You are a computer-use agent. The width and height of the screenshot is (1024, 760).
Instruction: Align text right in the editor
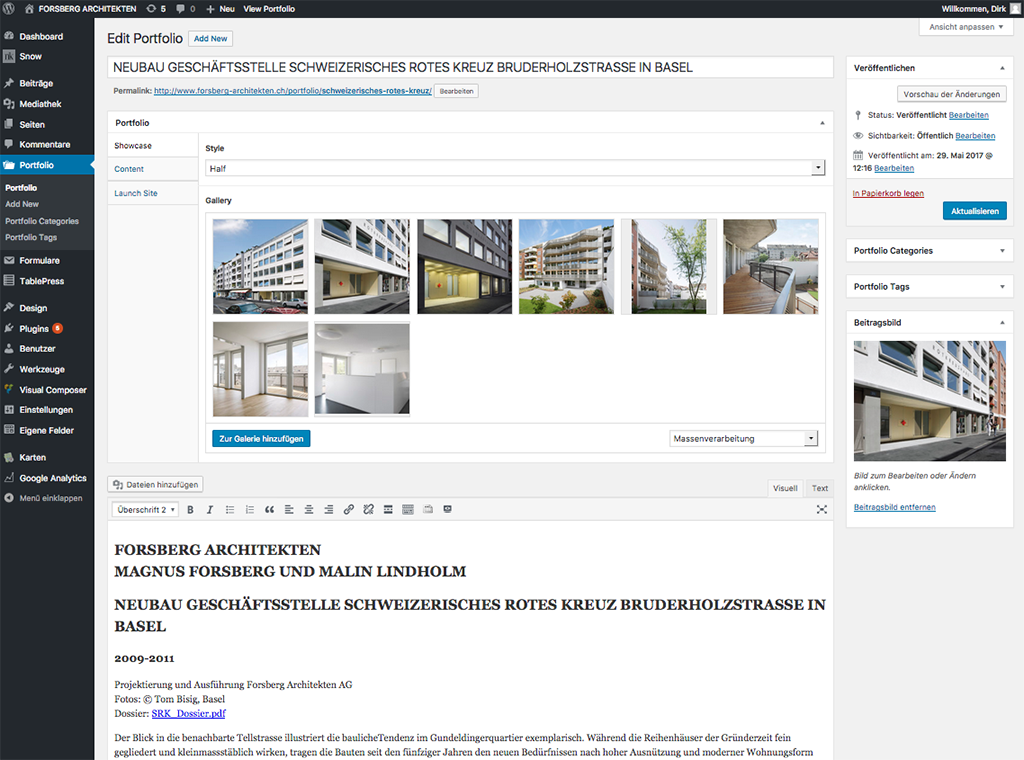(328, 510)
